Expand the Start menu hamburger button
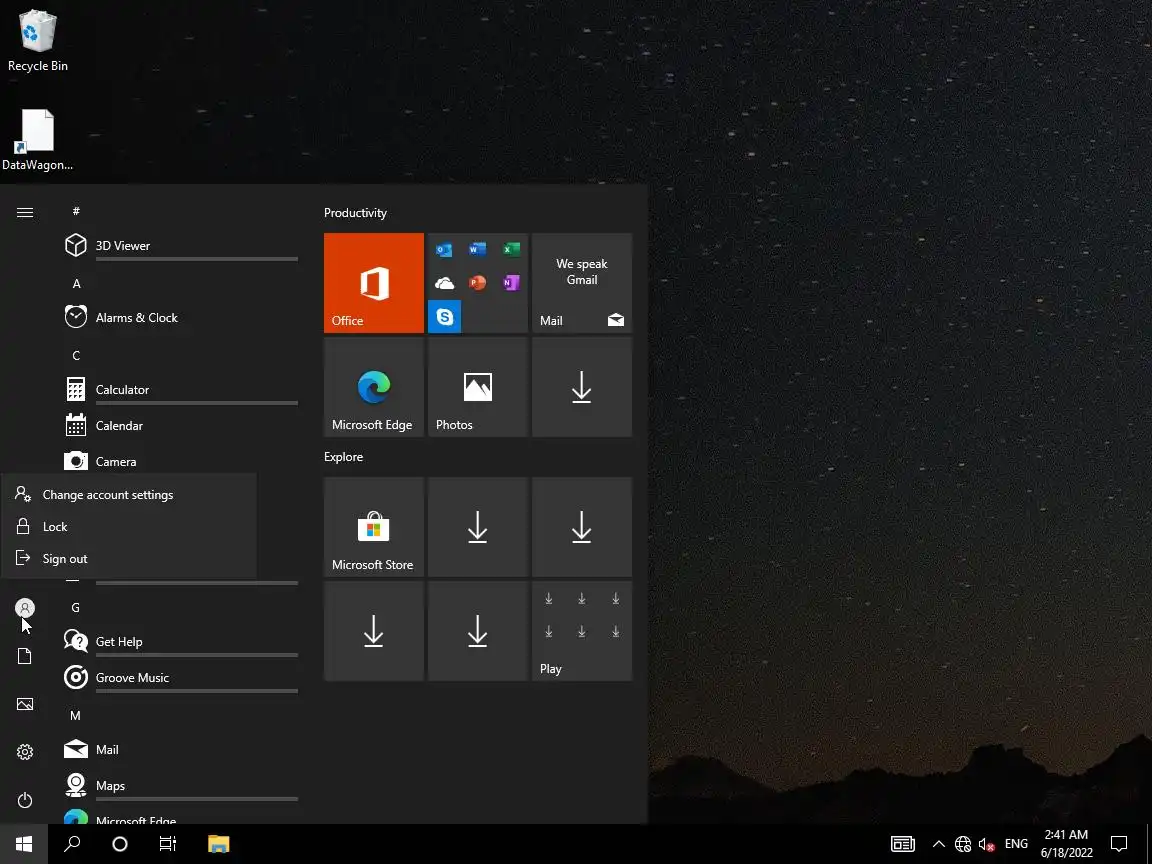 point(25,213)
